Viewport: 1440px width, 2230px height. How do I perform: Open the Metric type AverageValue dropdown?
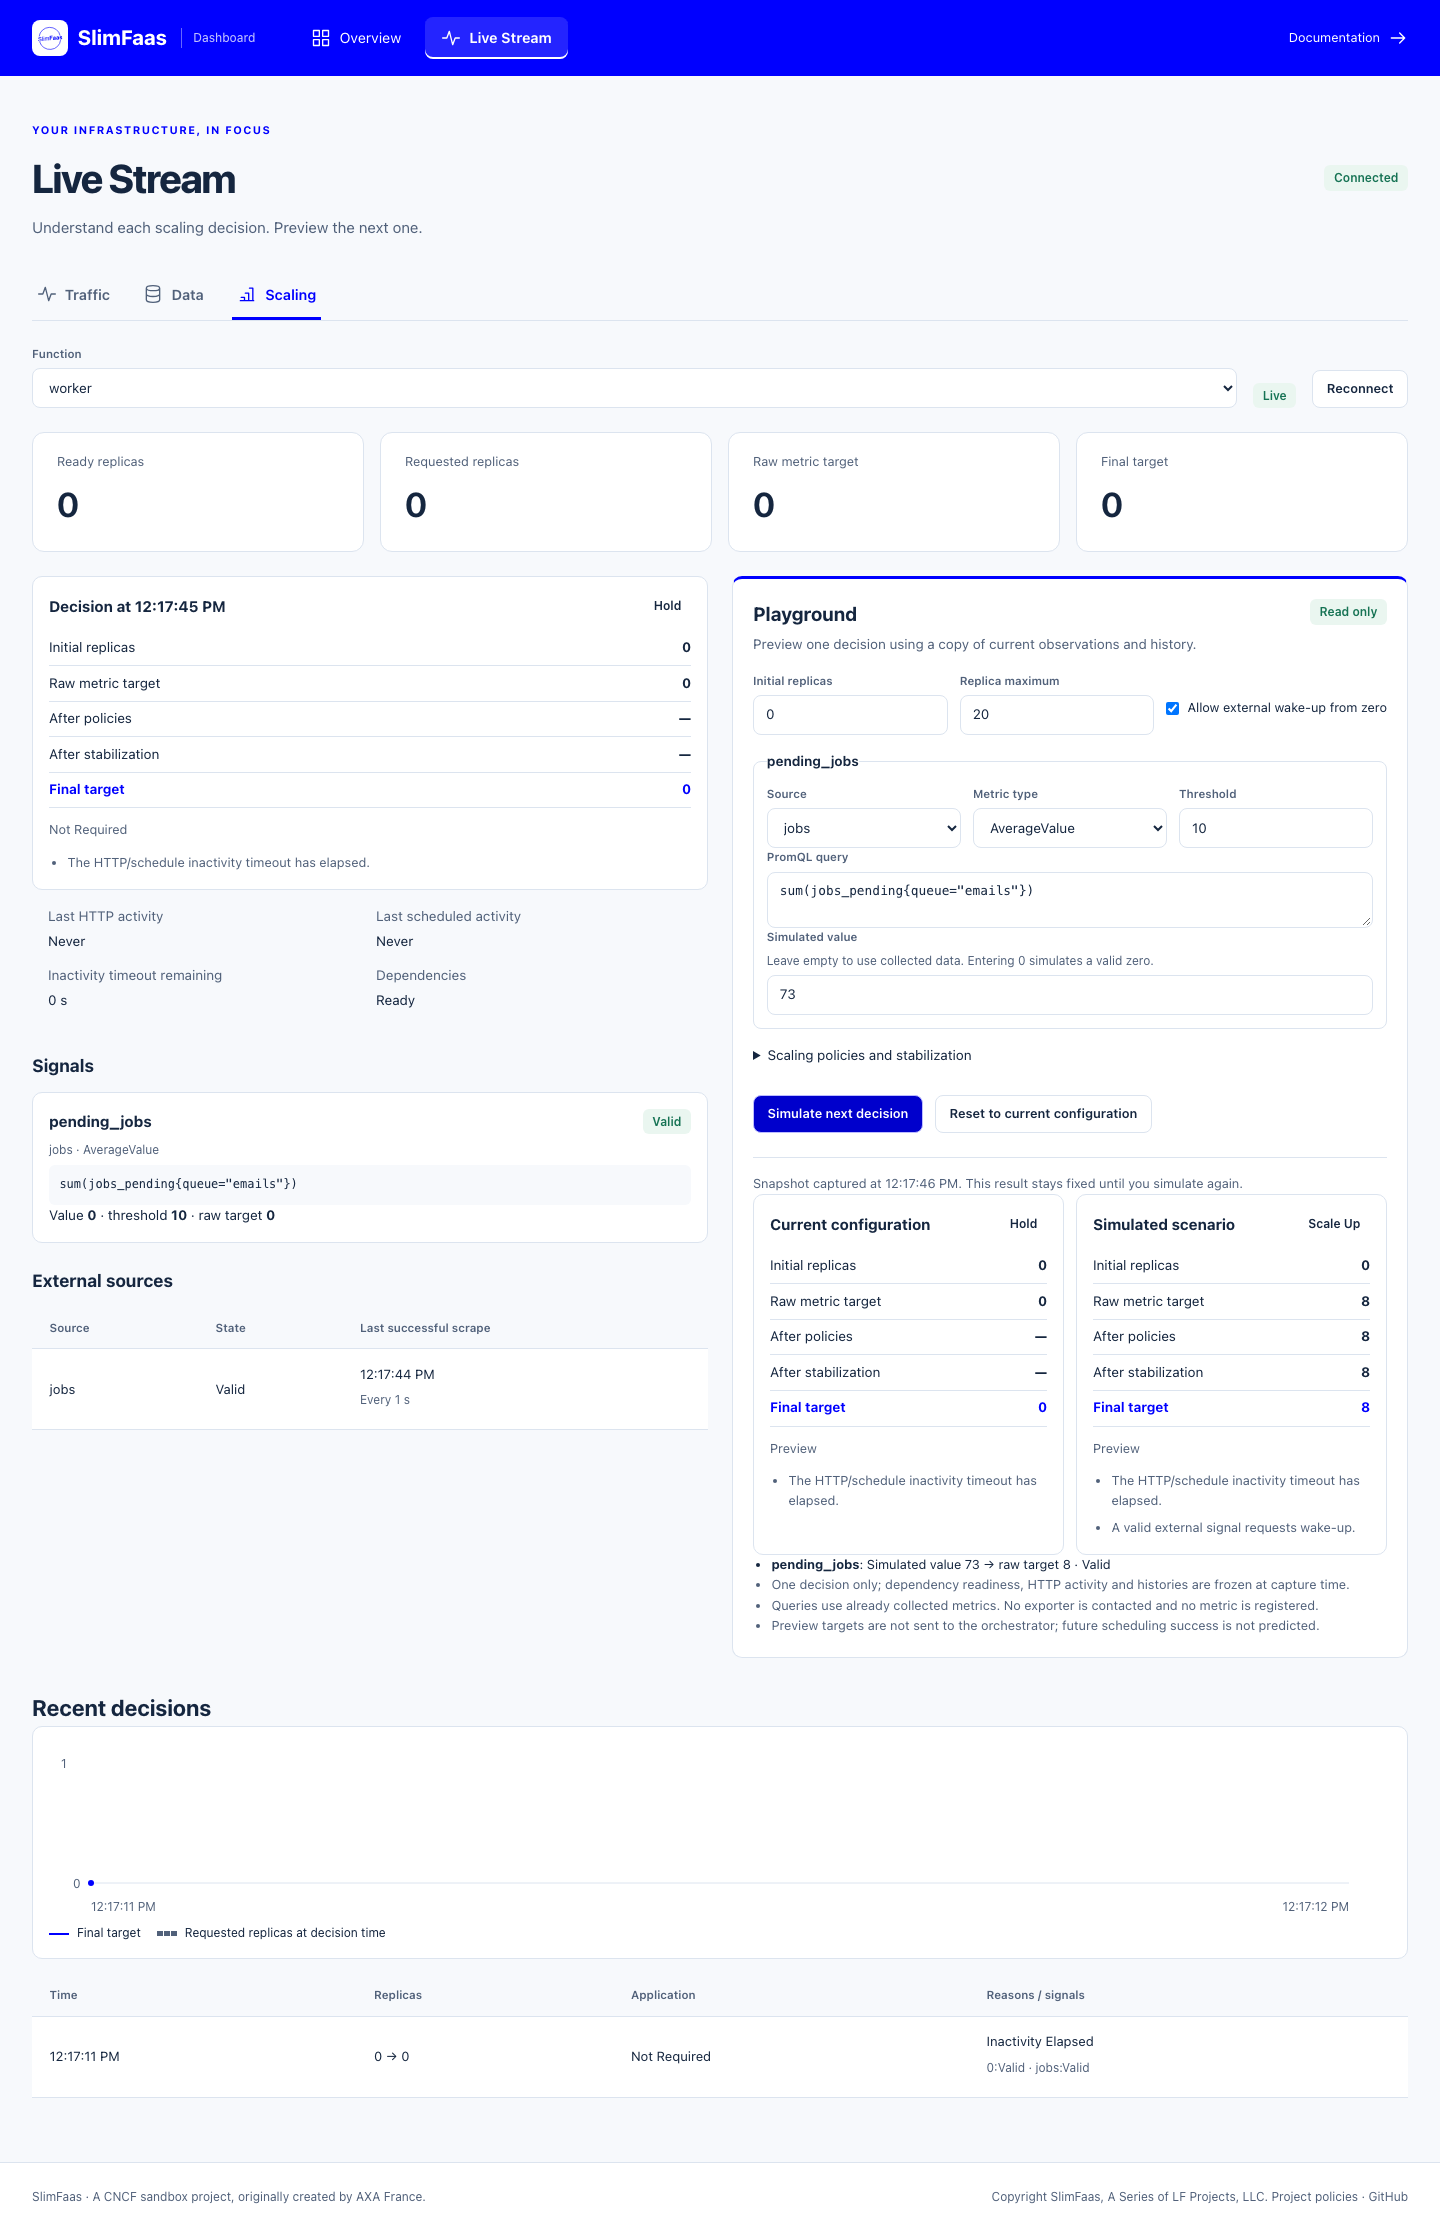pyautogui.click(x=1070, y=828)
